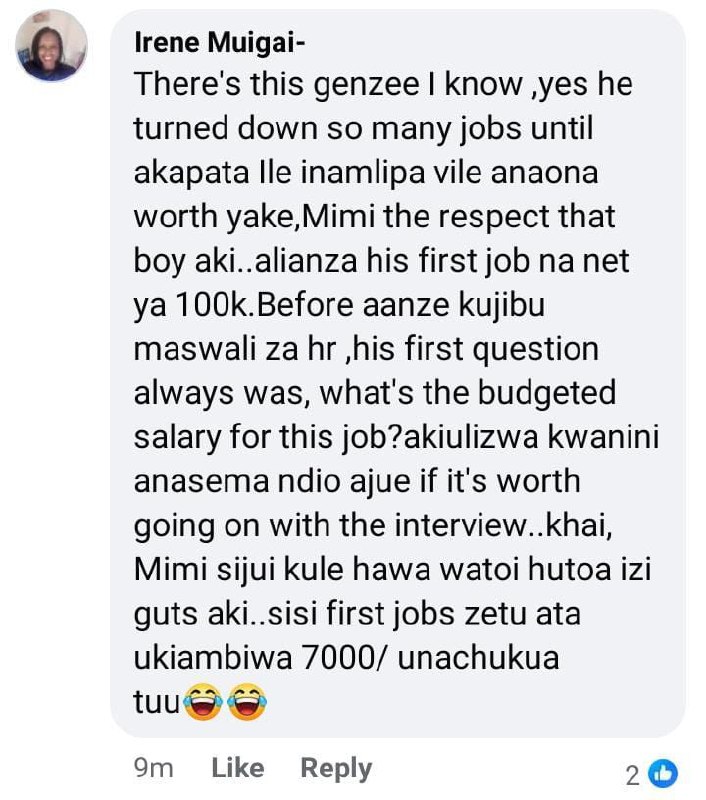The image size is (706, 800).
Task: Click "maswali za hr" text
Action: click(x=235, y=349)
